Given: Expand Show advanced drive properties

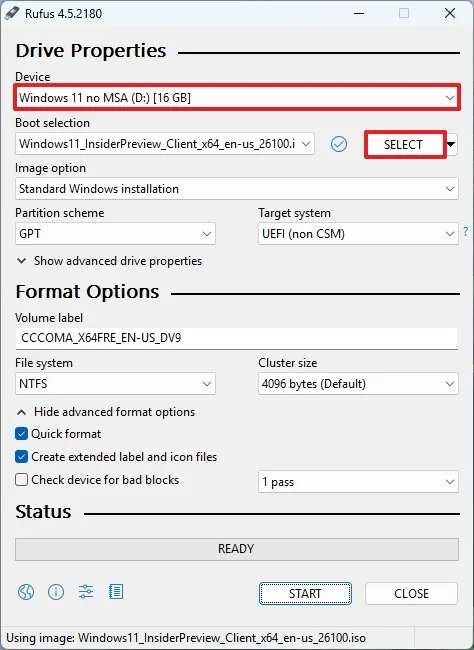Looking at the screenshot, I should 109,261.
